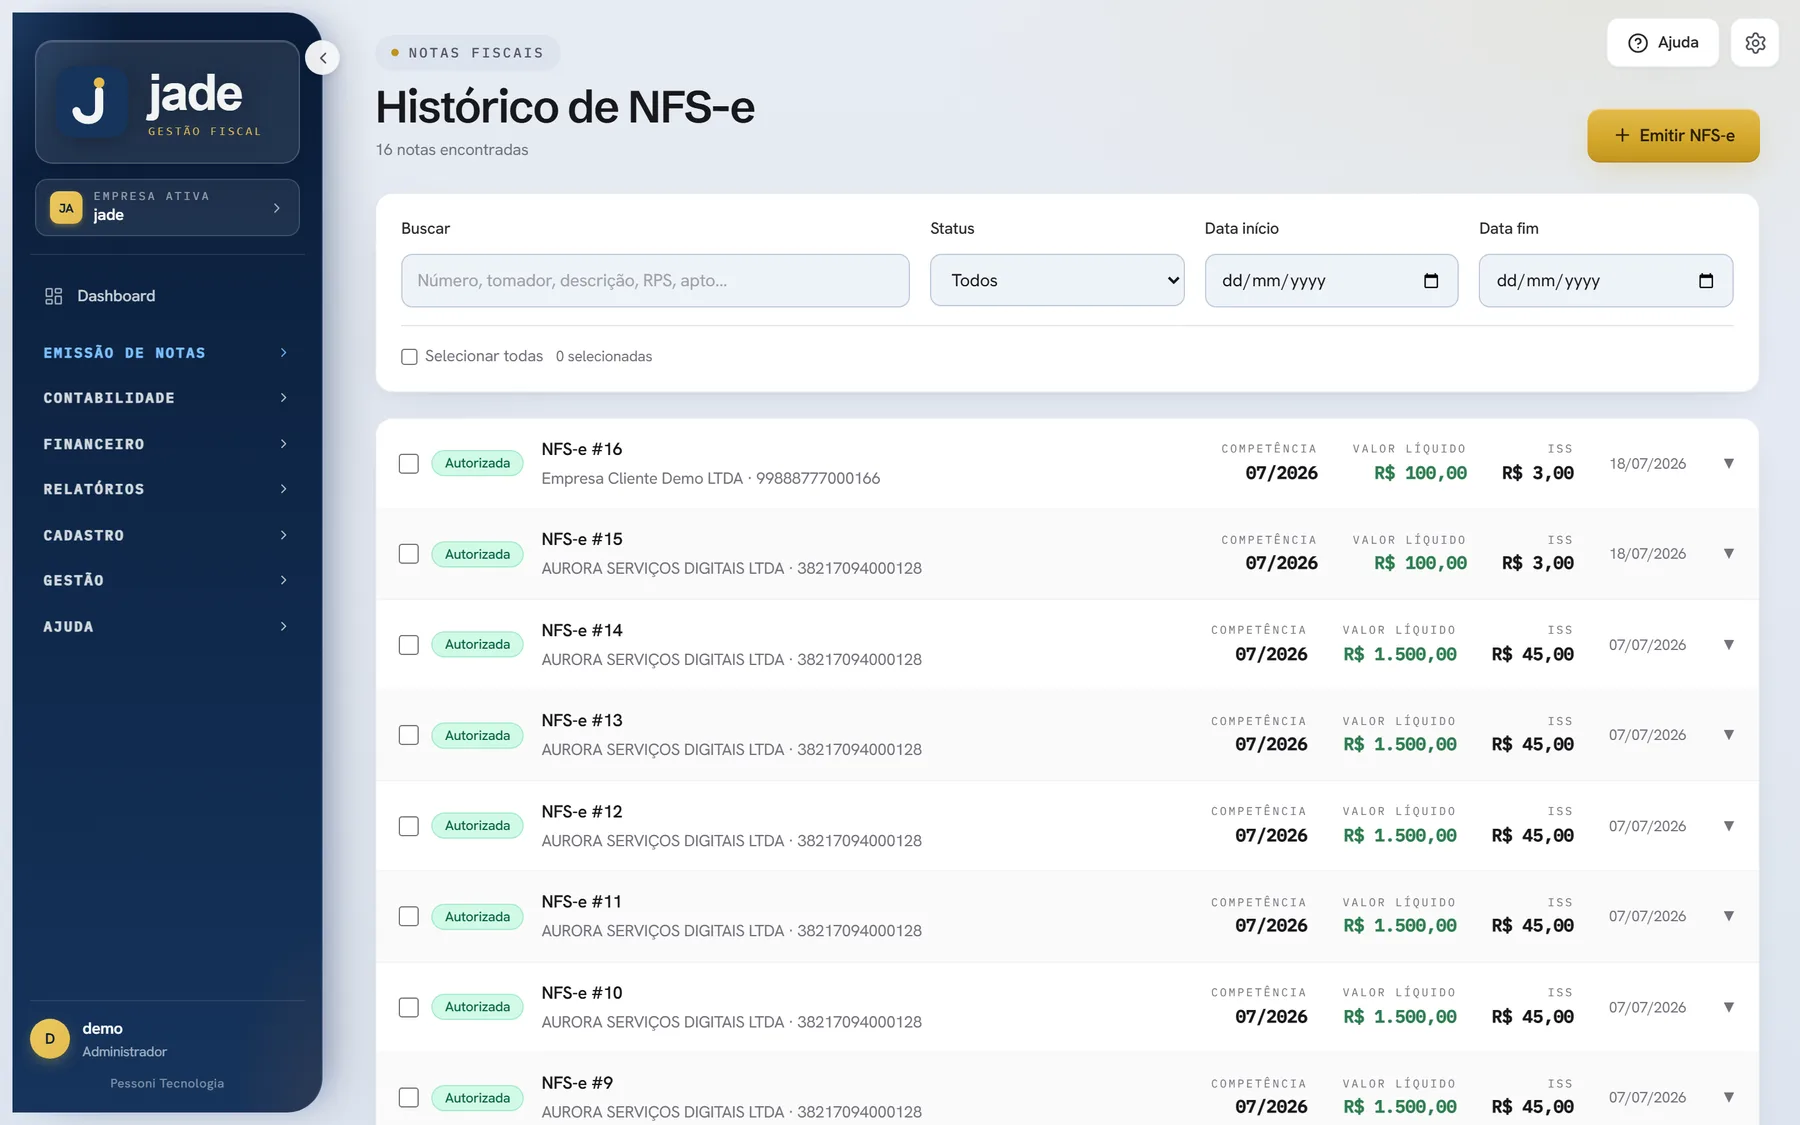
Task: Open the Data fim calendar picker icon
Action: (1706, 281)
